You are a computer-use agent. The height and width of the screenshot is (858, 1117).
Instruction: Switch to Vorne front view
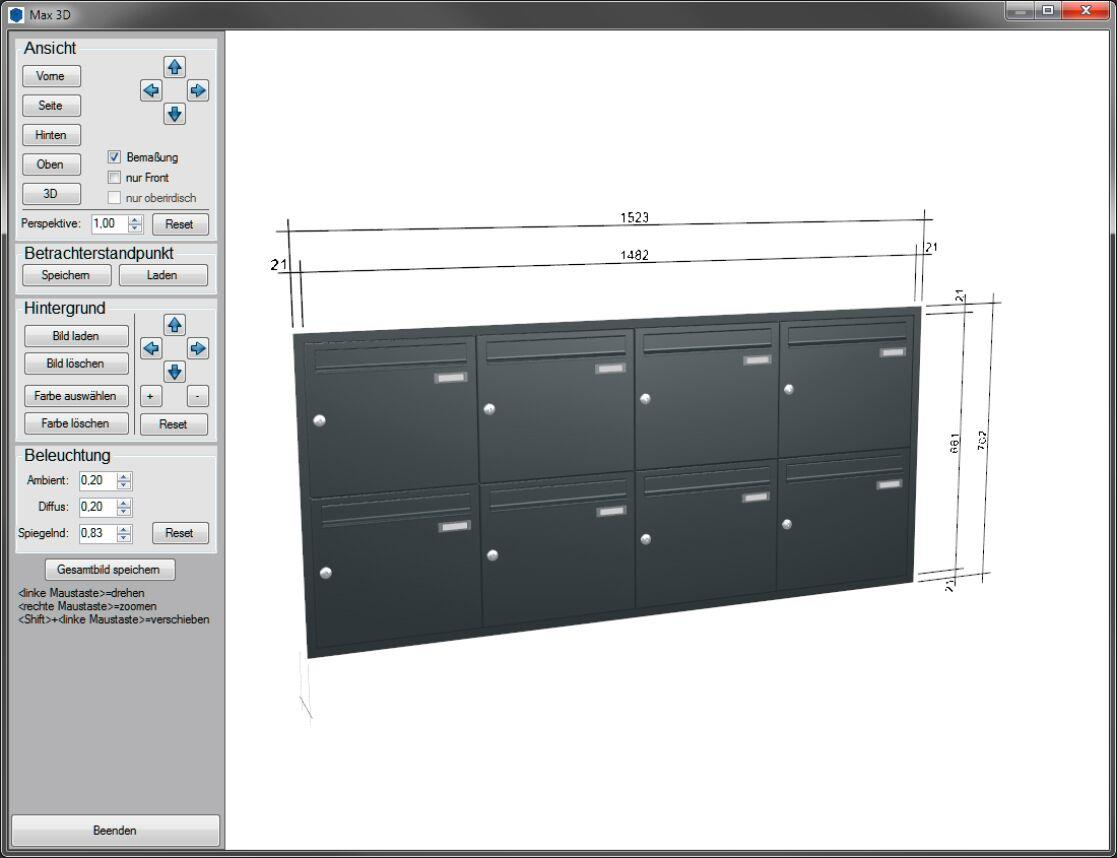[51, 76]
